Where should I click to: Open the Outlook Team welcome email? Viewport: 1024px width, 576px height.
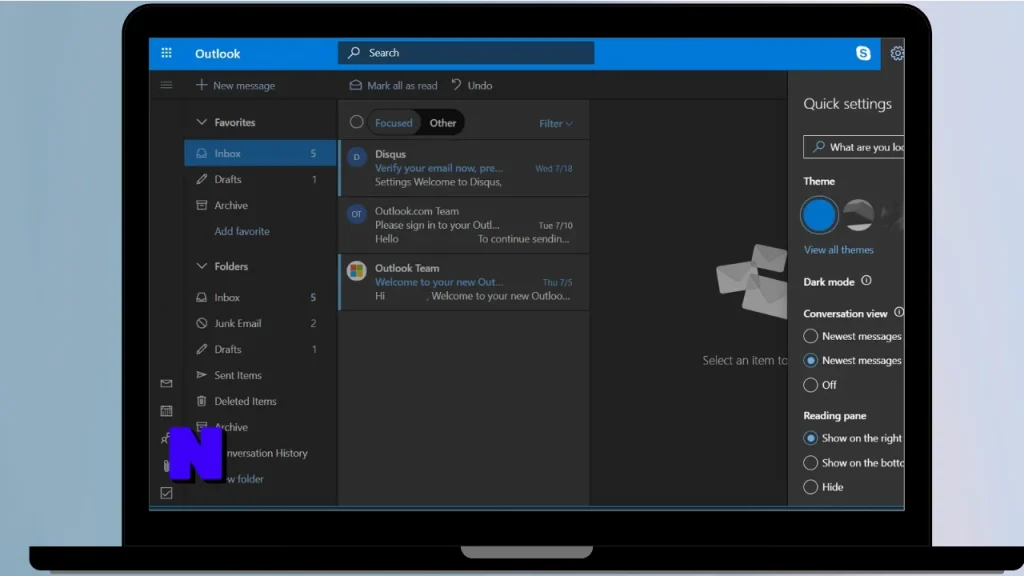[464, 281]
